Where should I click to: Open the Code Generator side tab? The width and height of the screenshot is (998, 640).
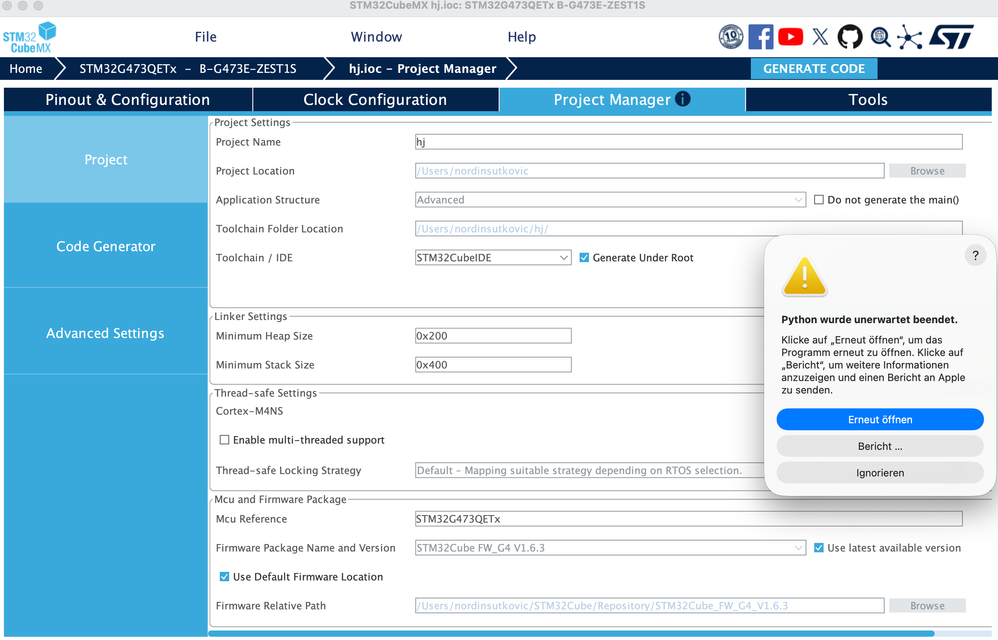click(106, 246)
